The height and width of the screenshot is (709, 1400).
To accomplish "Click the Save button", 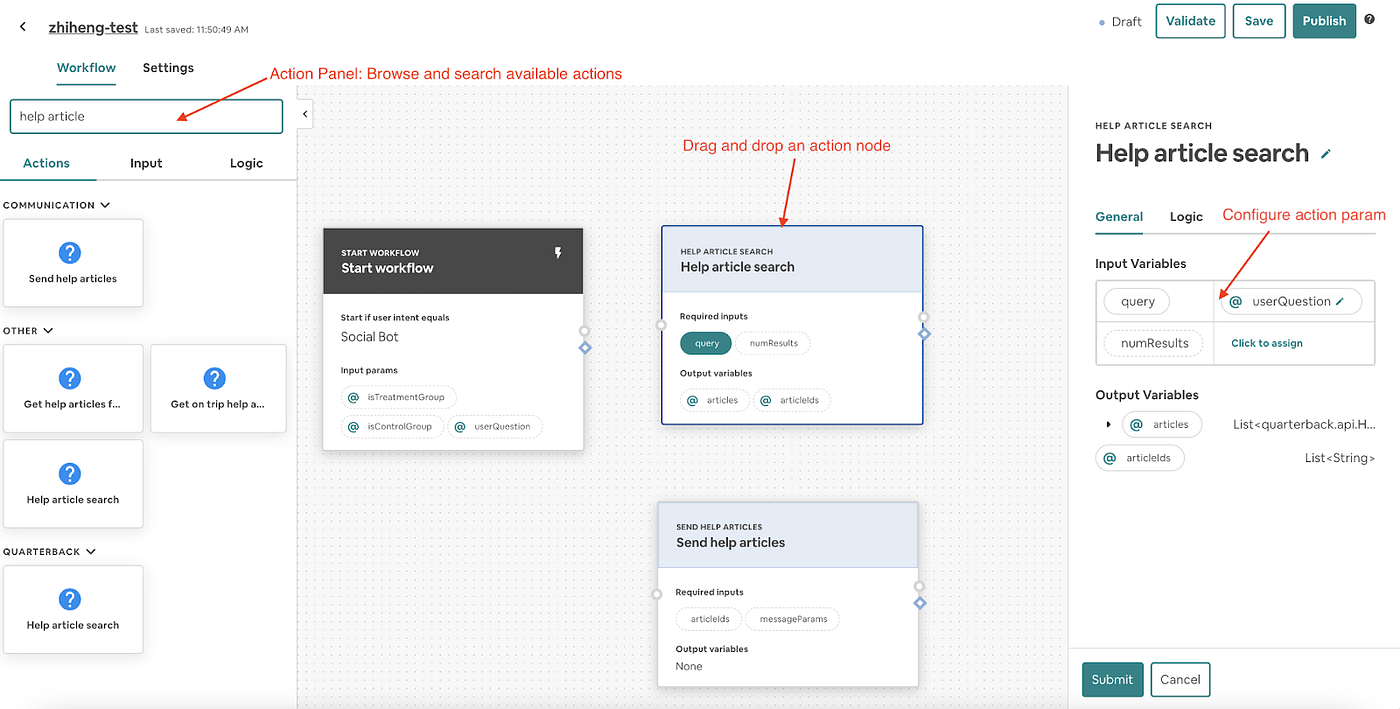I will 1259,21.
